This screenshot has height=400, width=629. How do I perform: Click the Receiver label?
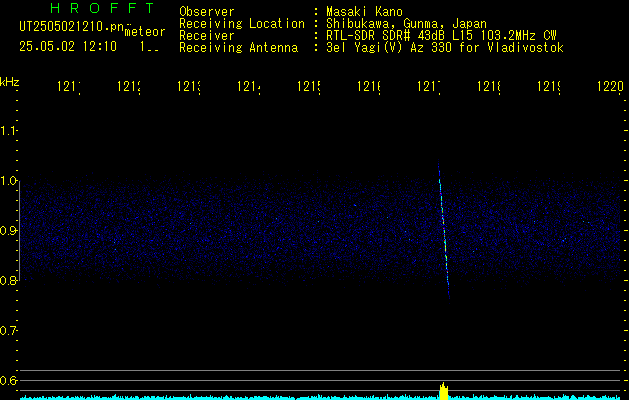(207, 36)
